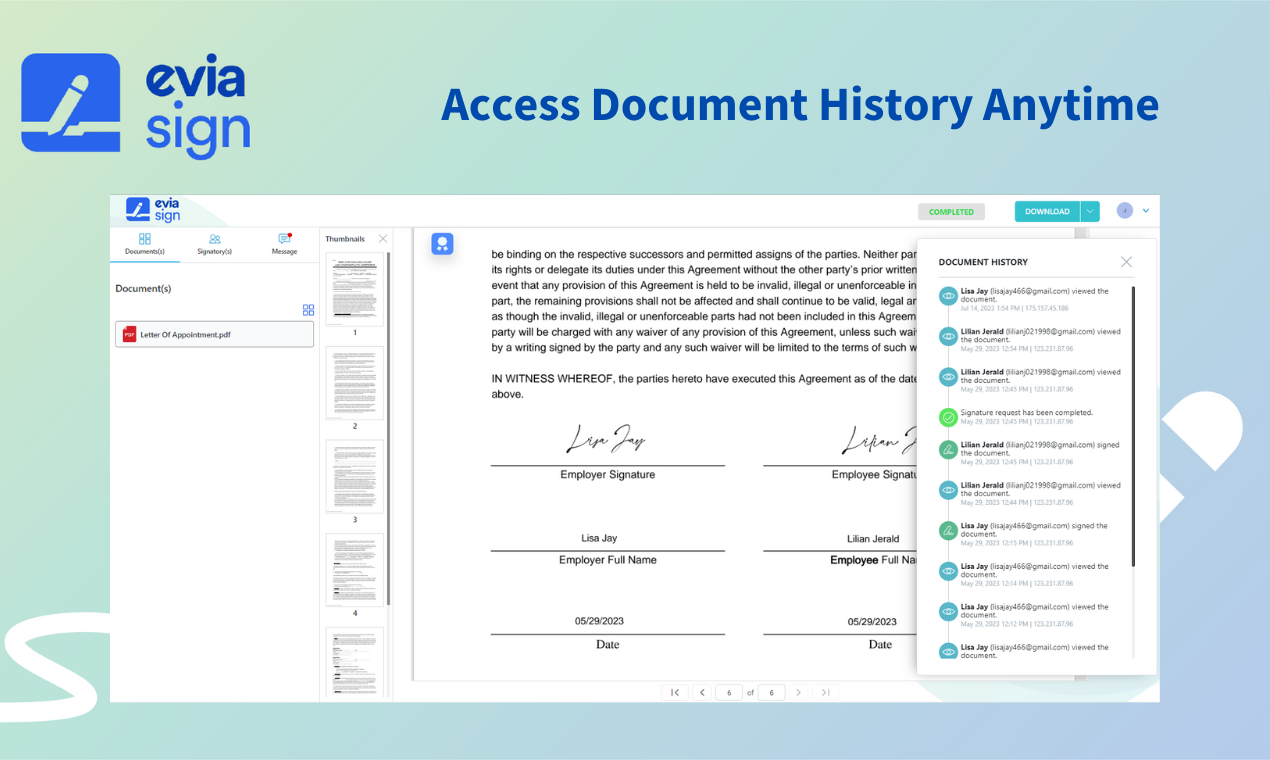Go to the previous page
This screenshot has width=1270, height=760.
pos(702,692)
